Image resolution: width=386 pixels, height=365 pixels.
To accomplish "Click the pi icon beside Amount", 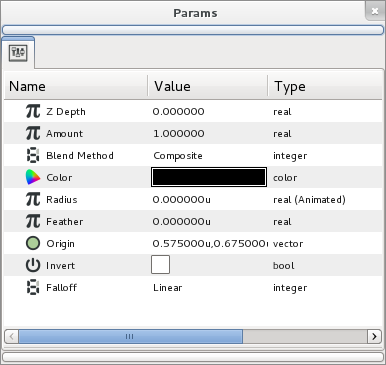I will pos(33,133).
